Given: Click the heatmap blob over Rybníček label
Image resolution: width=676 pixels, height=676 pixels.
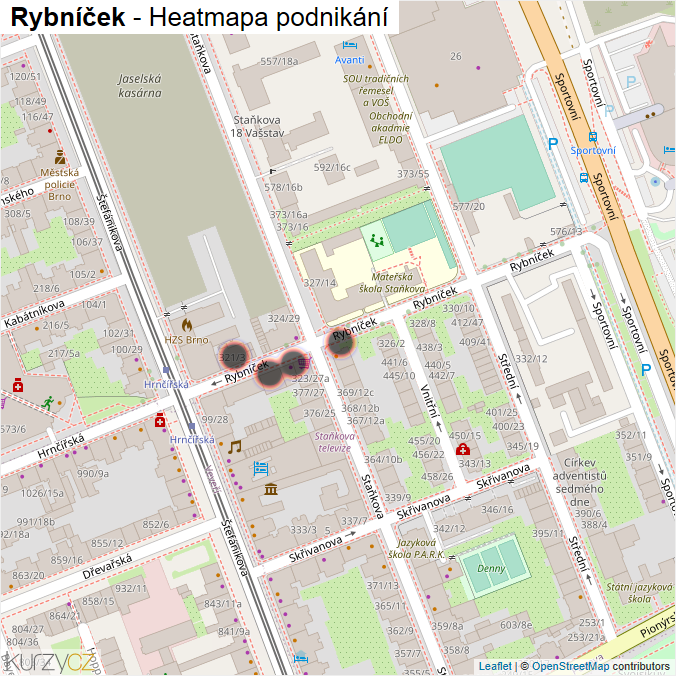Looking at the screenshot, I should tap(341, 341).
